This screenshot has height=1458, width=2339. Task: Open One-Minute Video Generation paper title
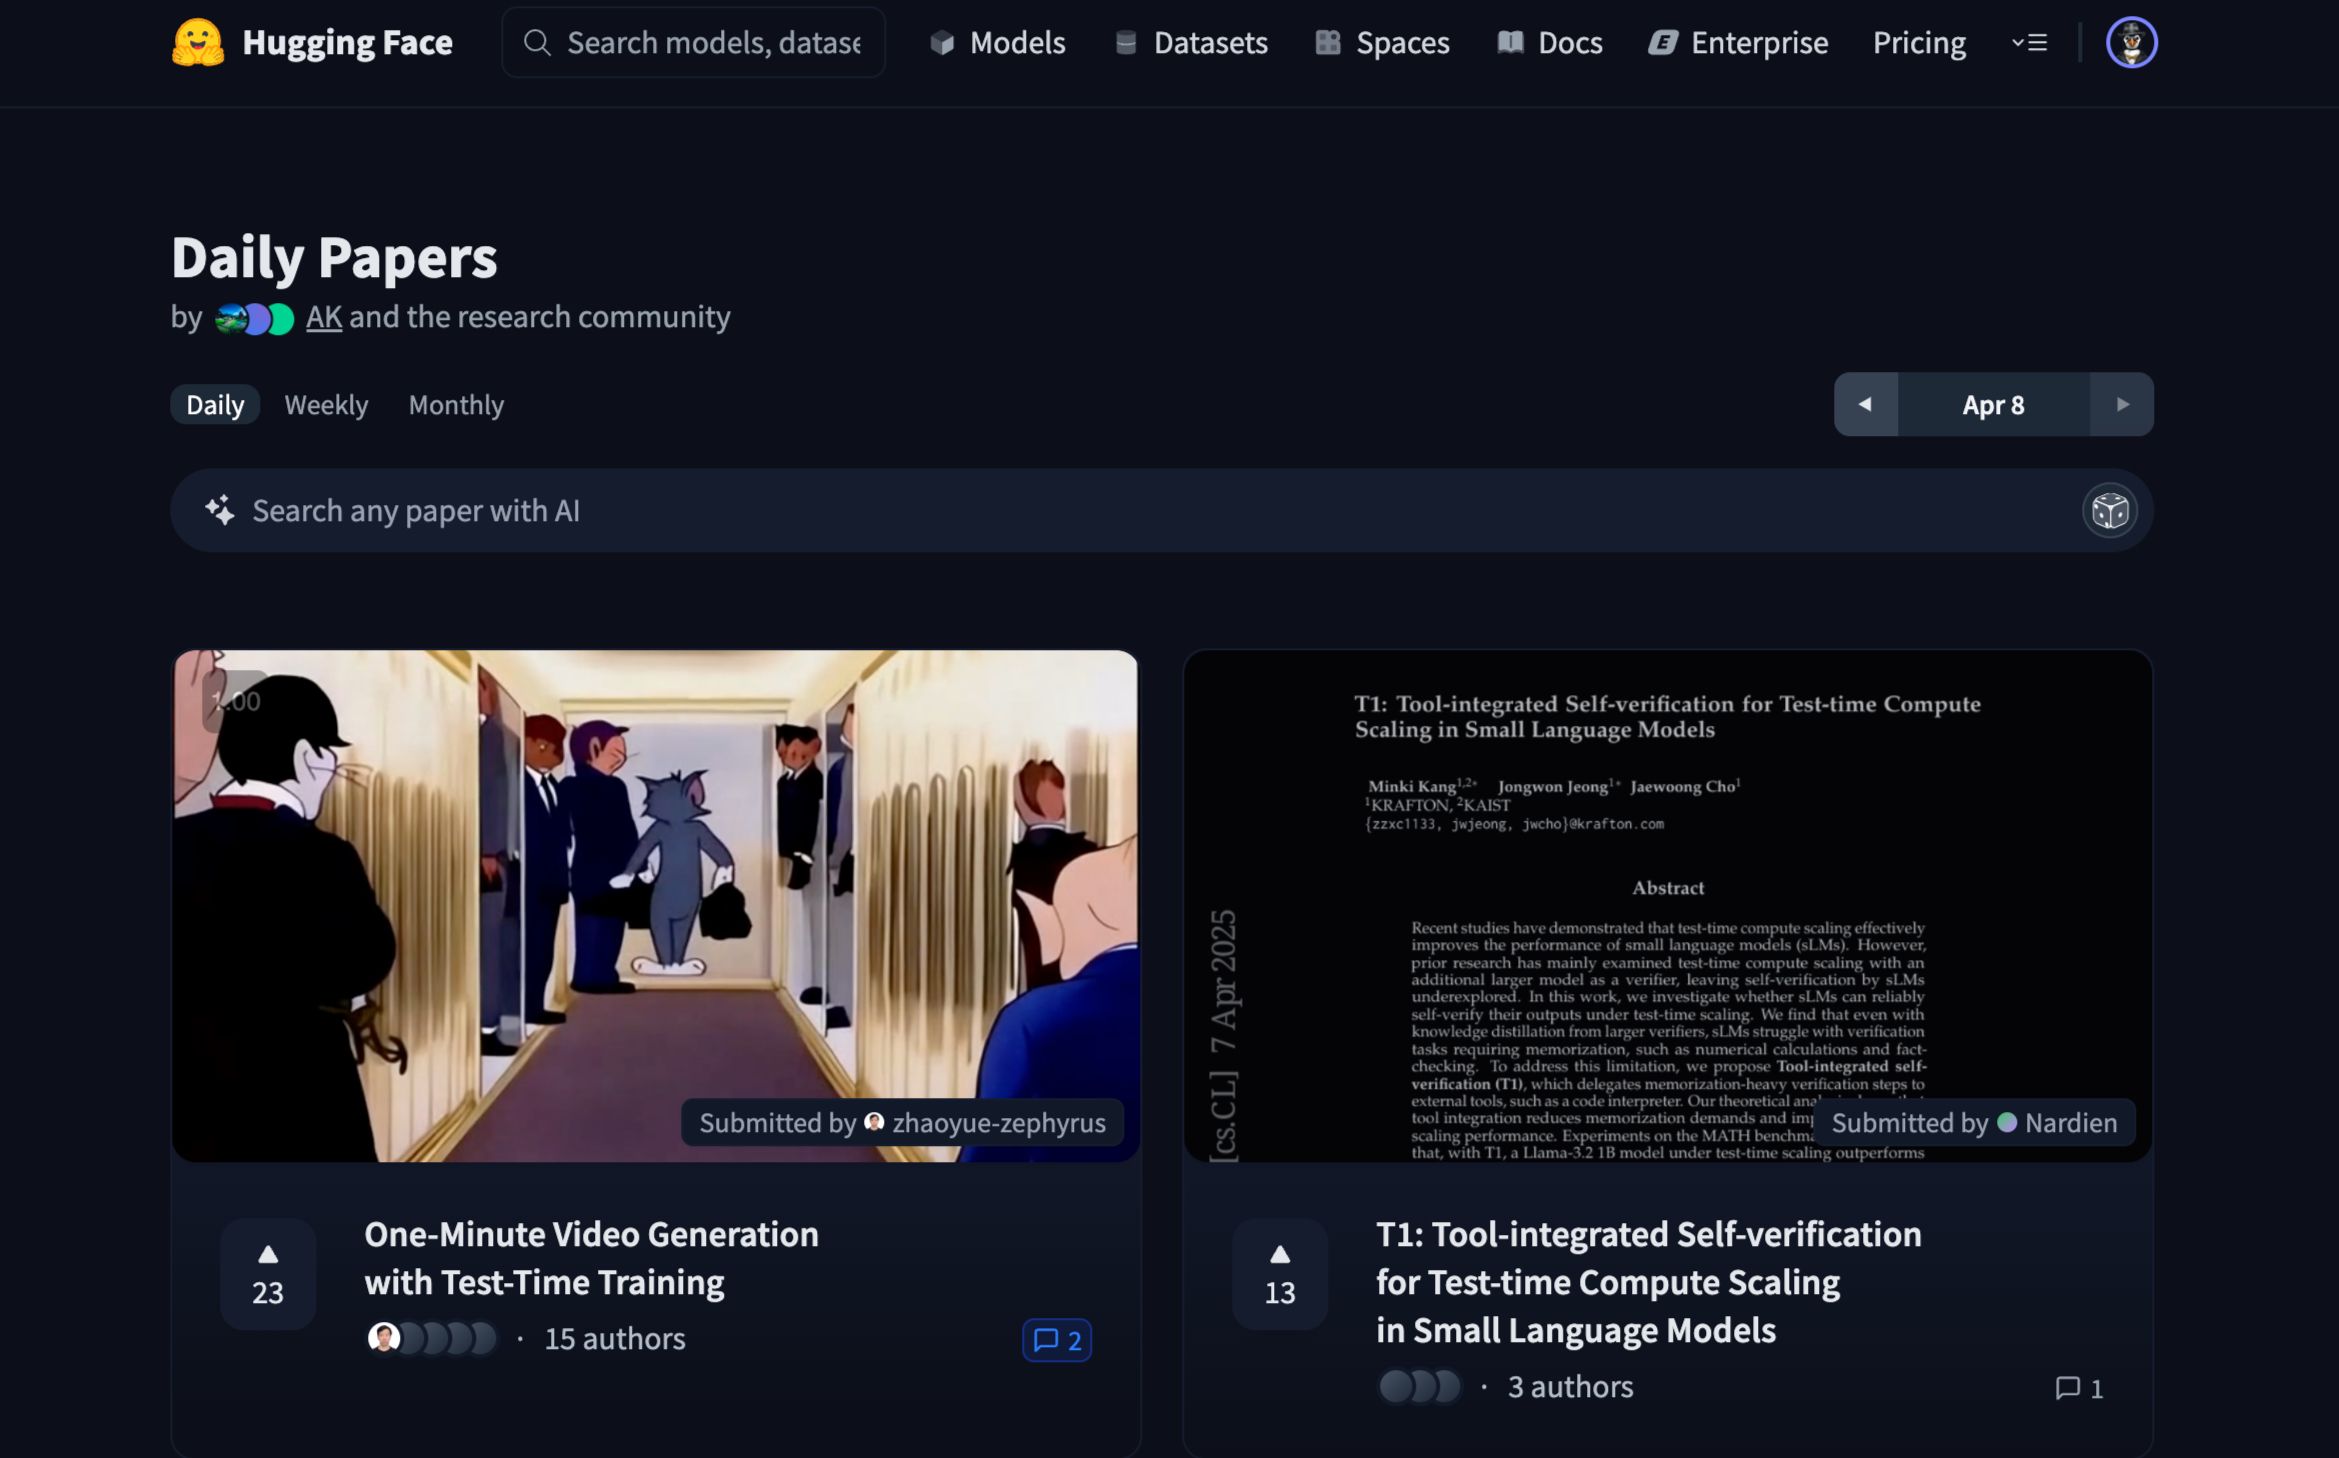(x=591, y=1258)
